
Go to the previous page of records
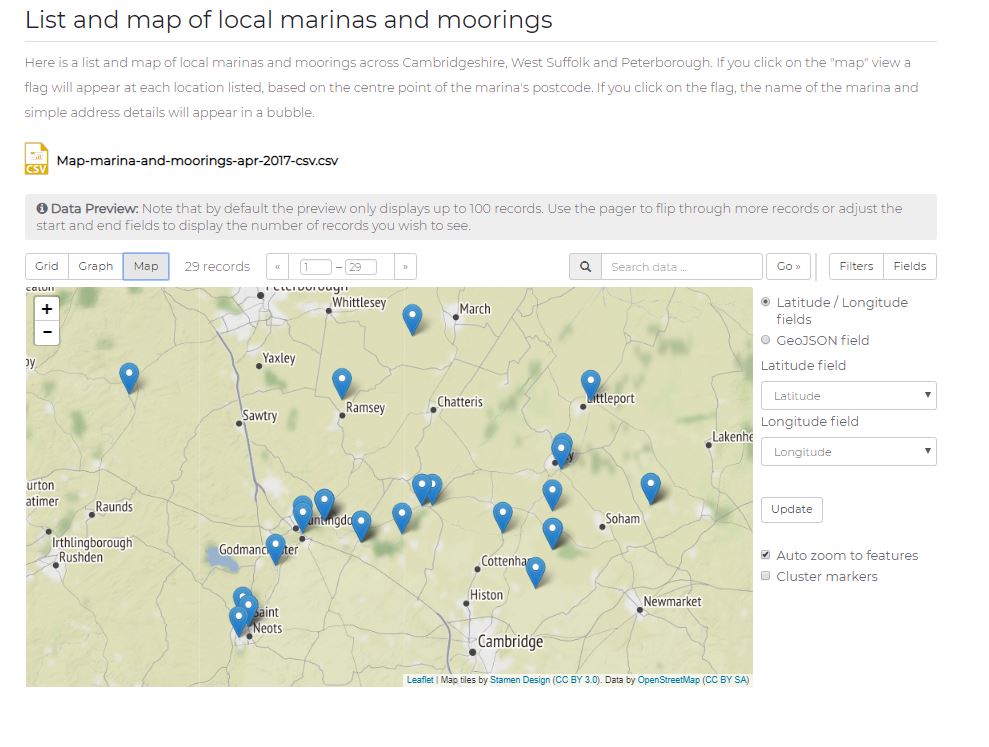click(277, 266)
